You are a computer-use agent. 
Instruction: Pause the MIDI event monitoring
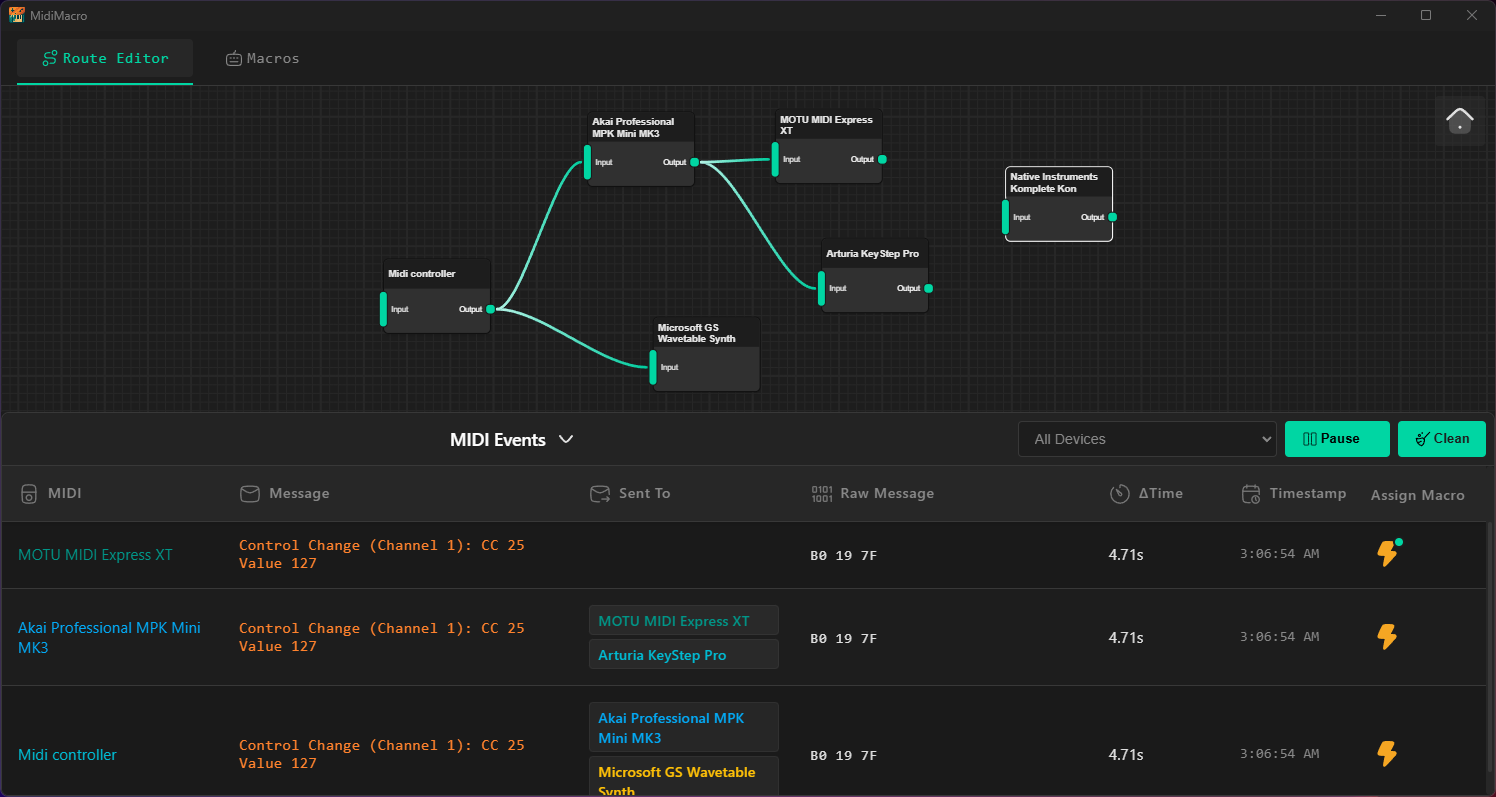[x=1336, y=439]
